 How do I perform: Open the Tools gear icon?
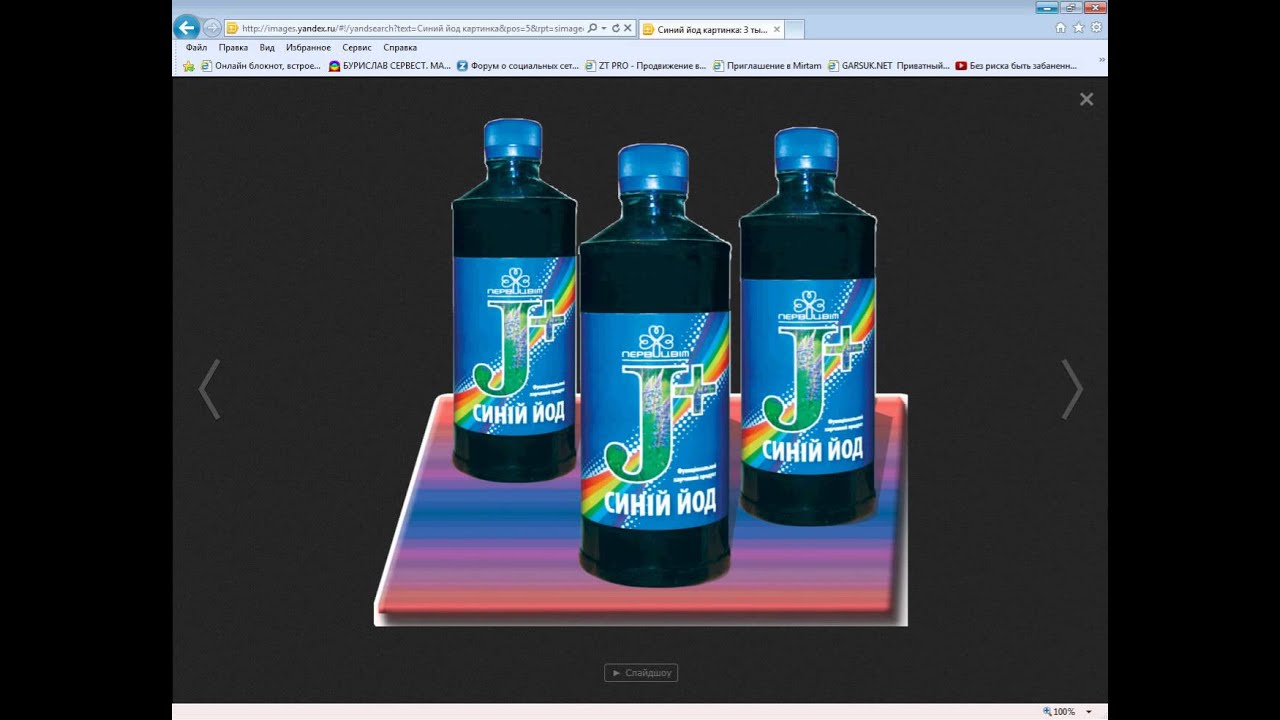[1096, 28]
